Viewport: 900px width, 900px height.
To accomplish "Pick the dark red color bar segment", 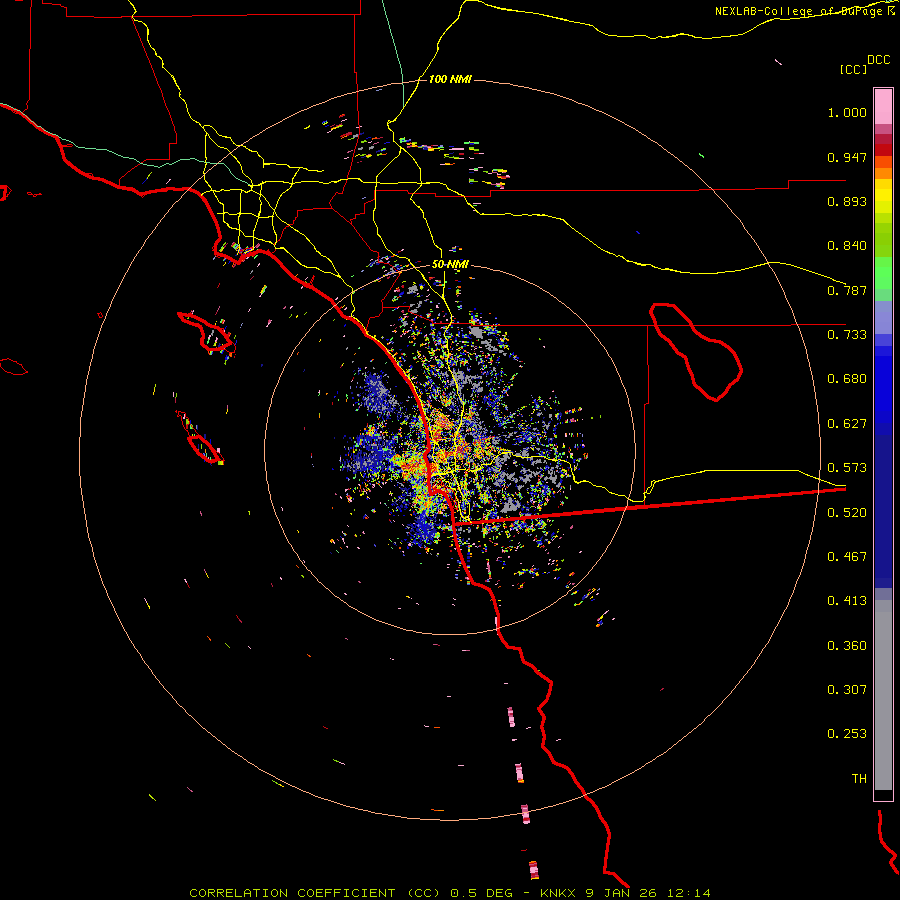I will [x=883, y=149].
